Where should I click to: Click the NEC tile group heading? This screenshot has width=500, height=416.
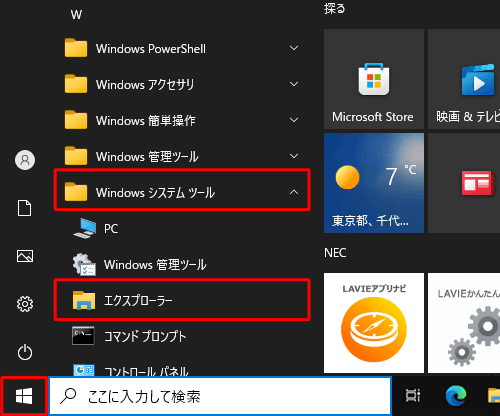(x=335, y=253)
